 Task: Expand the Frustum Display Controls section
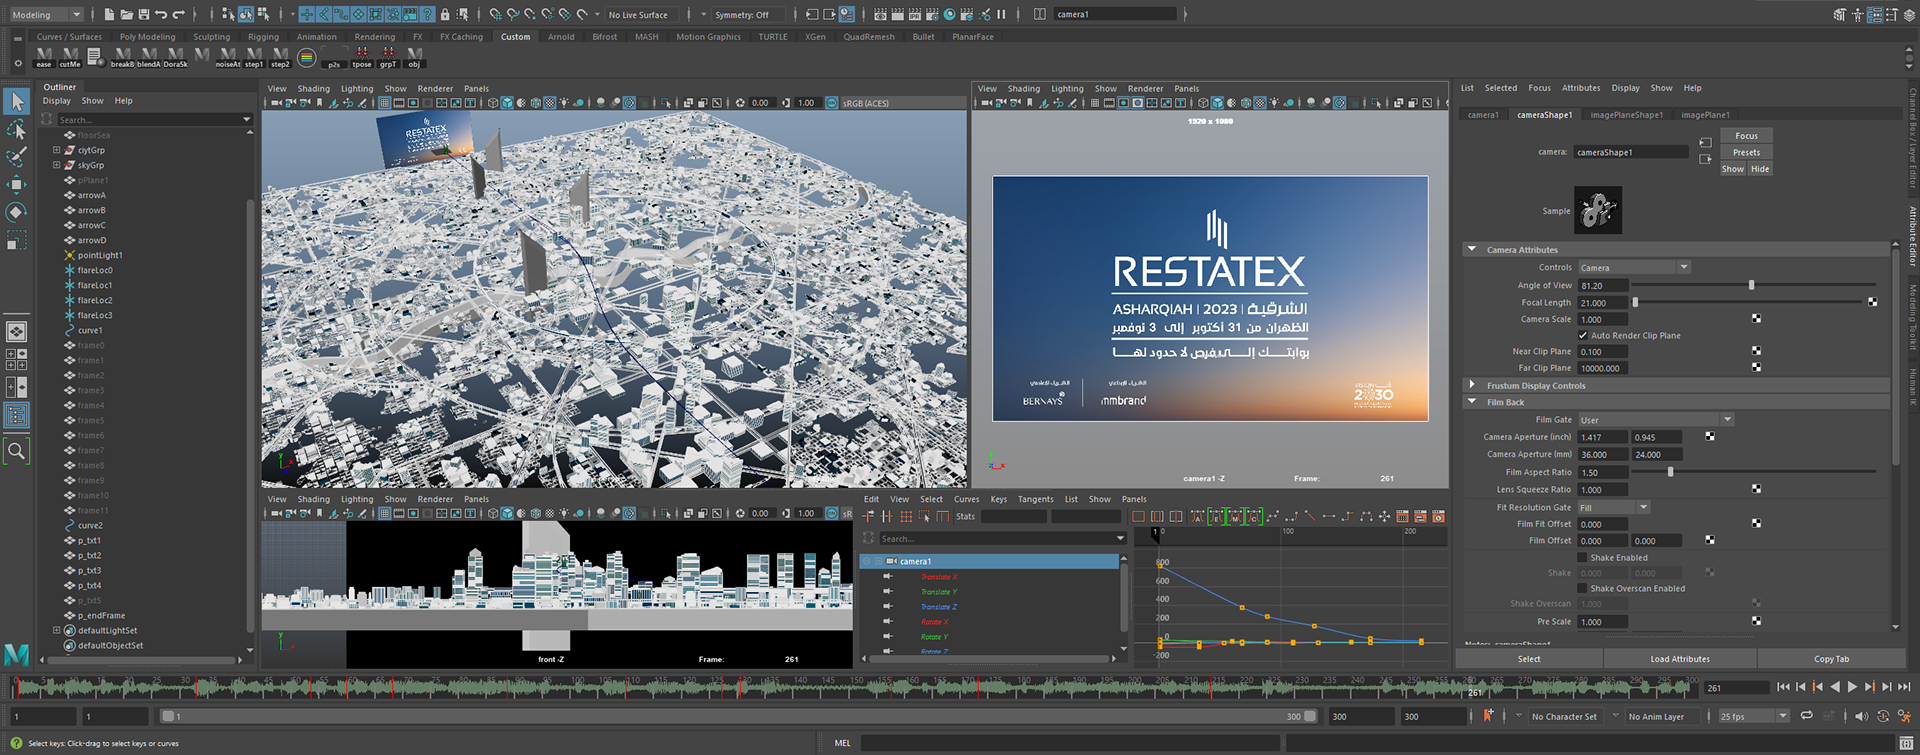point(1472,385)
